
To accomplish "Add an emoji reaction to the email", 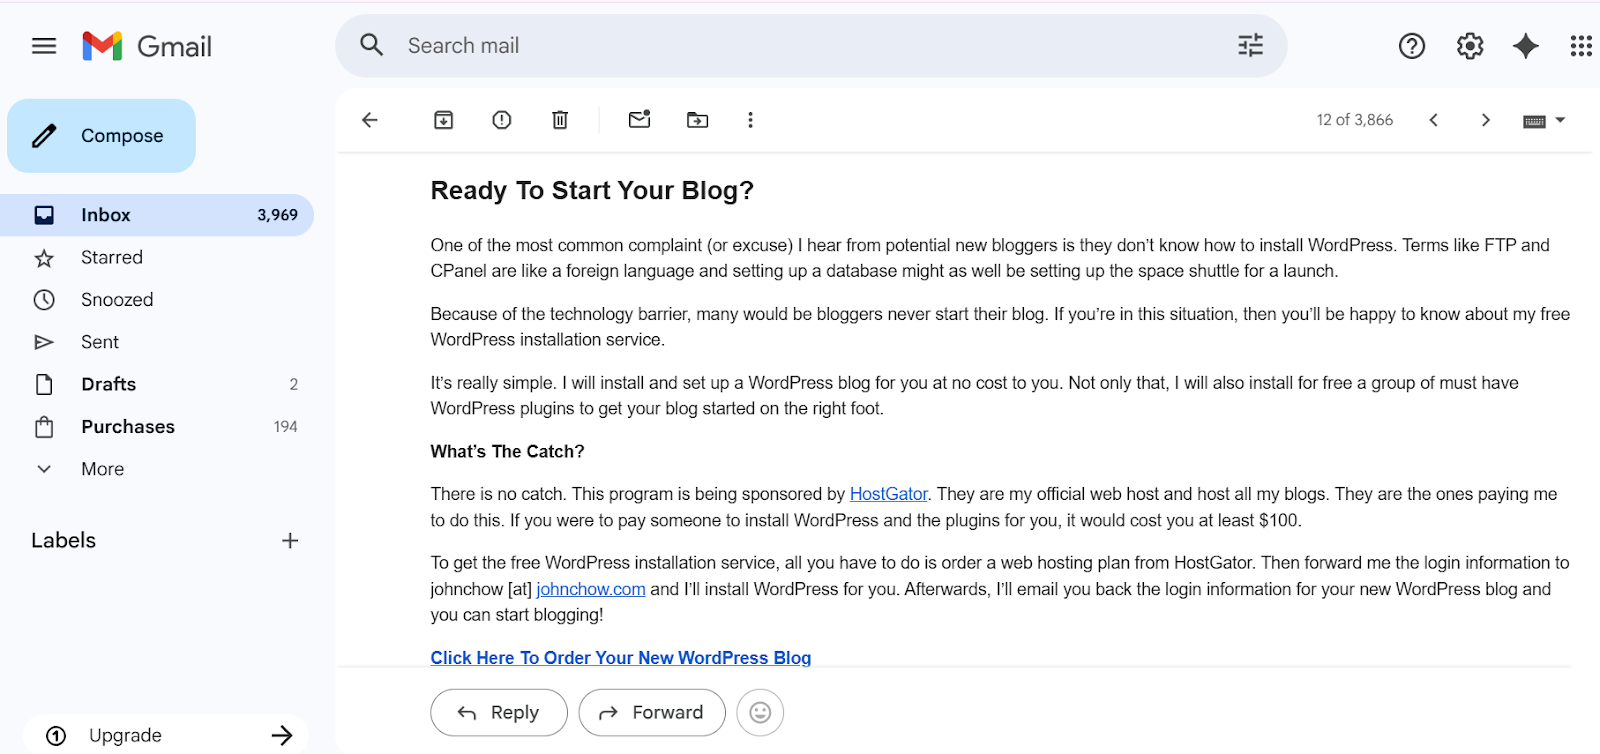I will pos(759,712).
